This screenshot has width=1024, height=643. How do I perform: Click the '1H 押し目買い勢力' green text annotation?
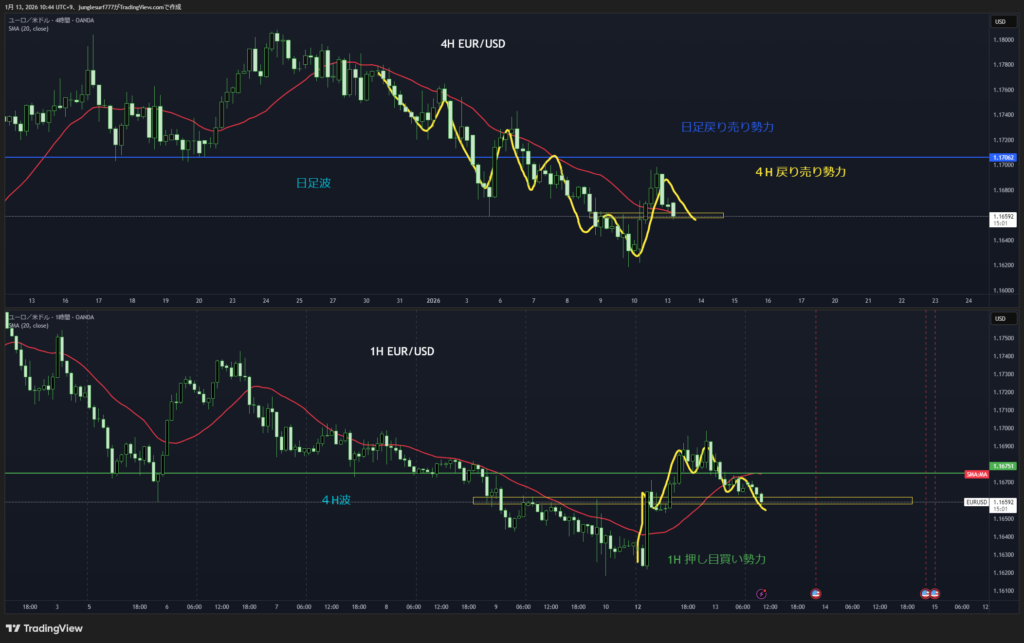715,560
